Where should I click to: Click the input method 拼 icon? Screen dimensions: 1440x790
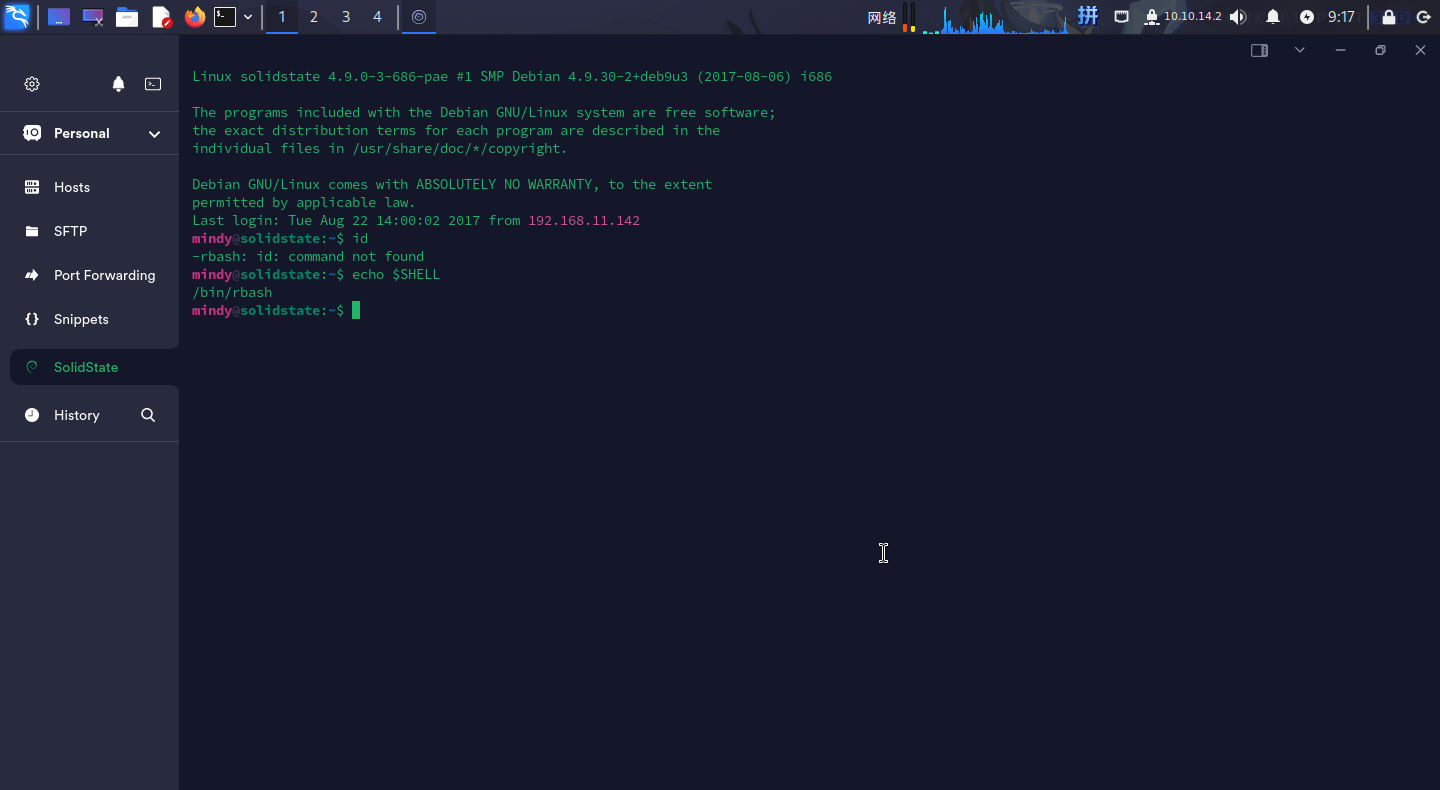tap(1088, 16)
